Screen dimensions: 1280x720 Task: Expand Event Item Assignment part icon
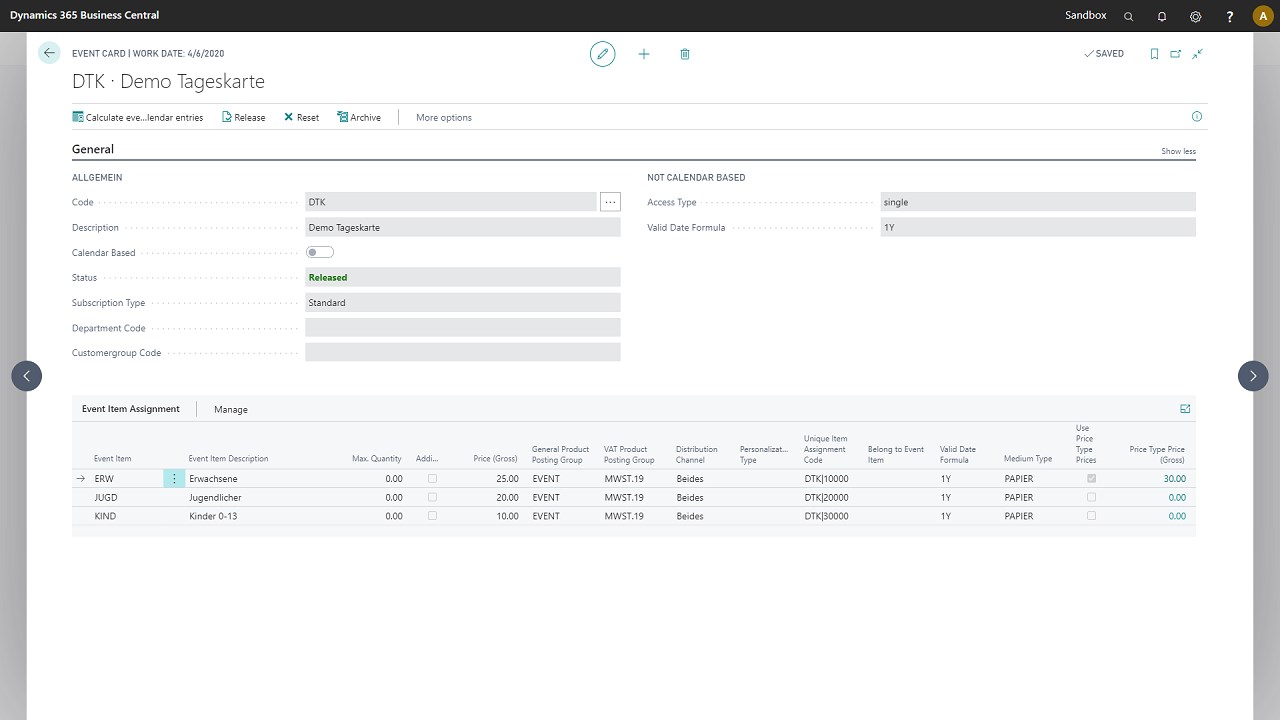[1185, 409]
